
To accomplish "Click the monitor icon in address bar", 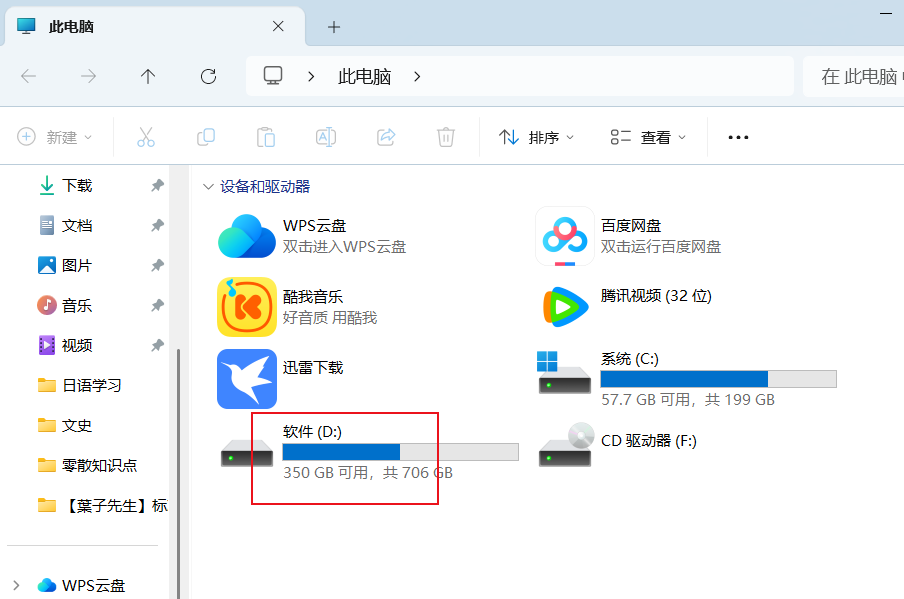I will 273,76.
